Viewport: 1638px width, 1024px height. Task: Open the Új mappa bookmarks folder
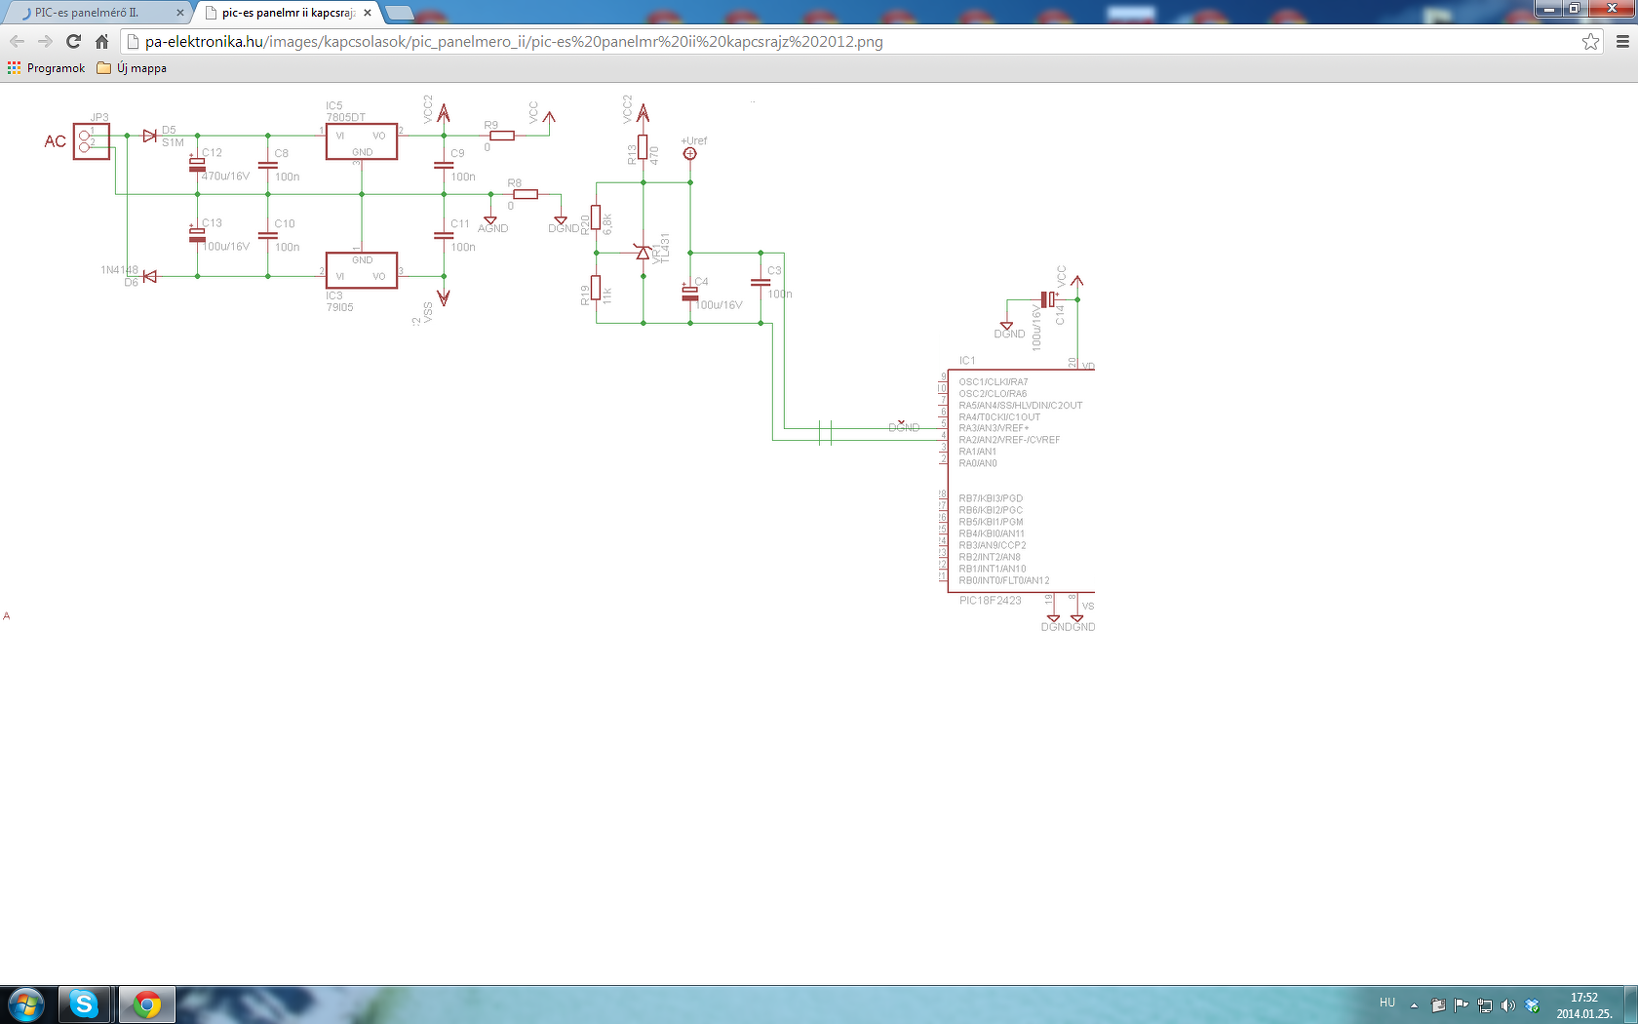point(132,68)
